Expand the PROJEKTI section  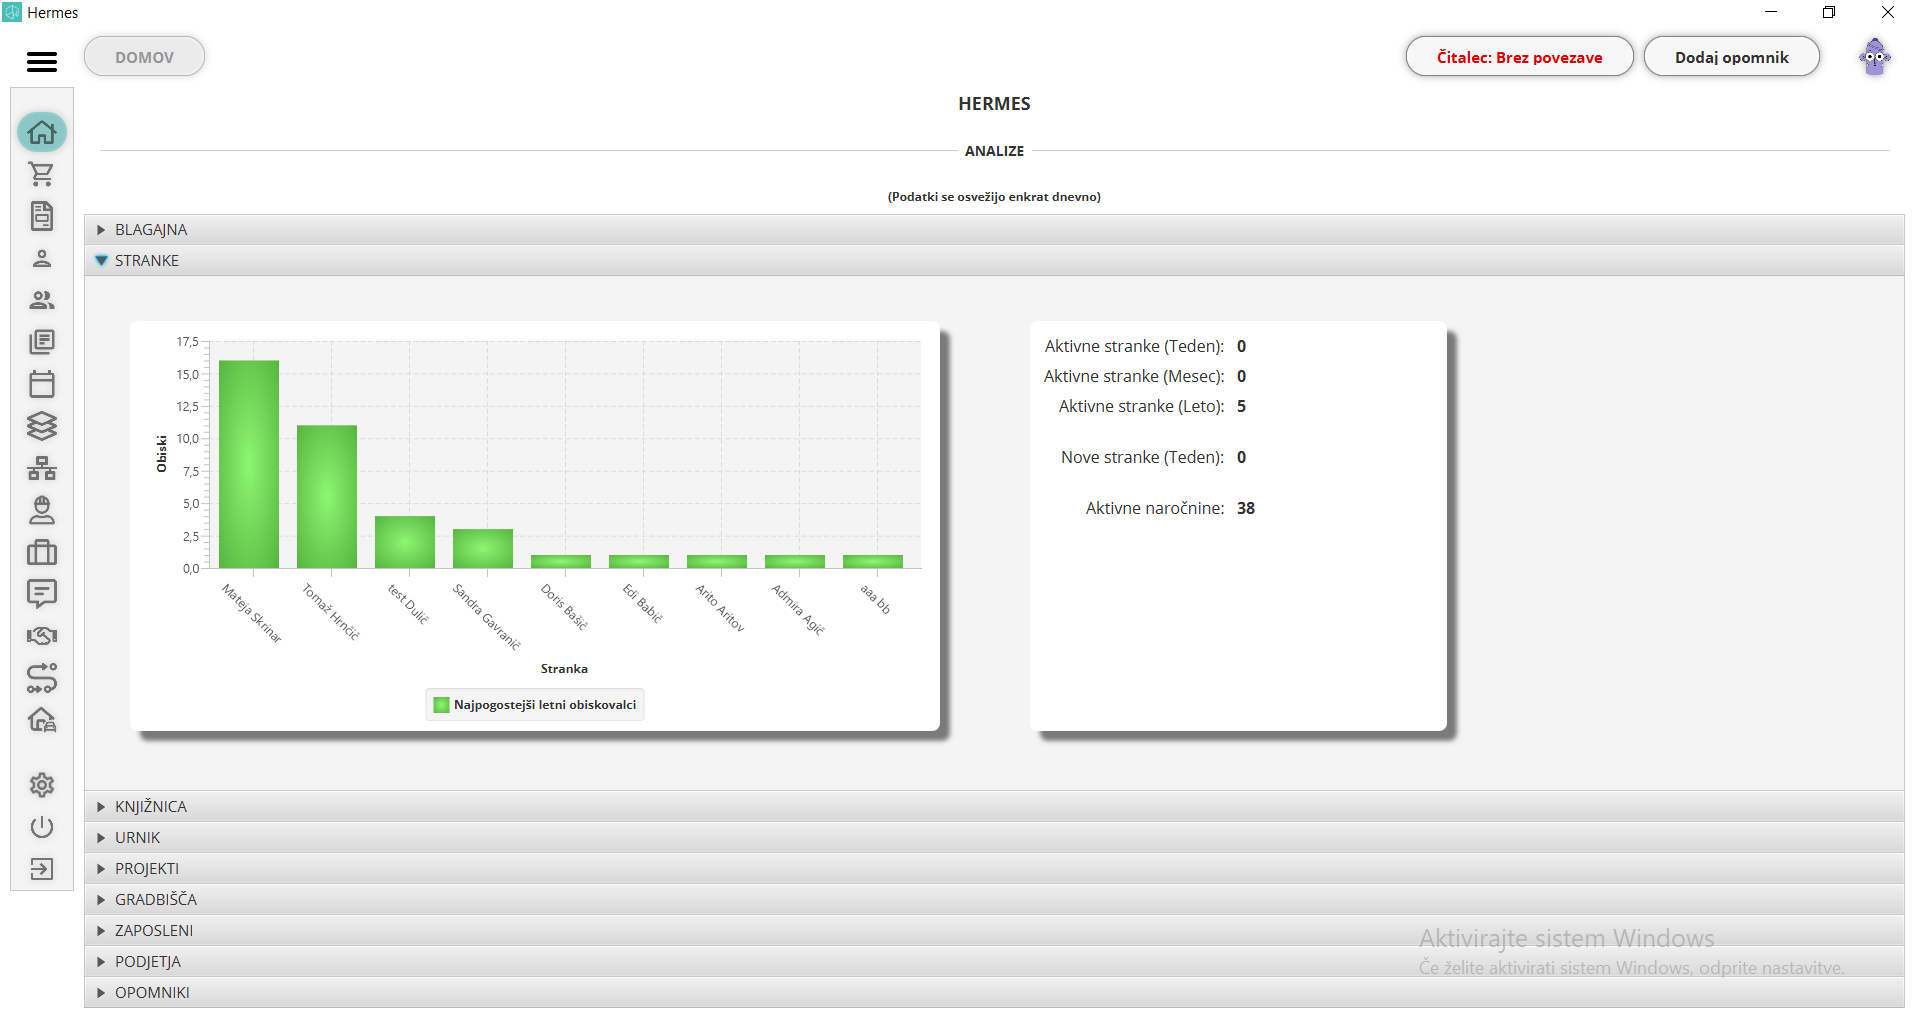(994, 868)
